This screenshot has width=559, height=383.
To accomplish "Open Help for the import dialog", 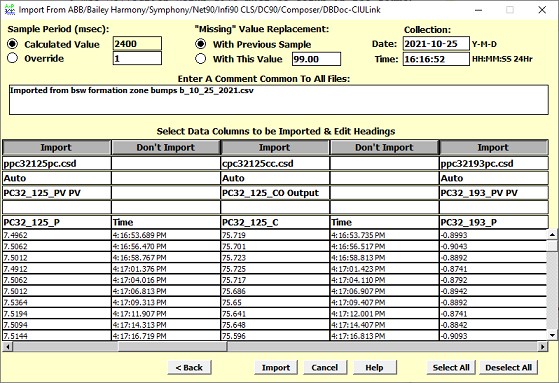I will pyautogui.click(x=375, y=367).
